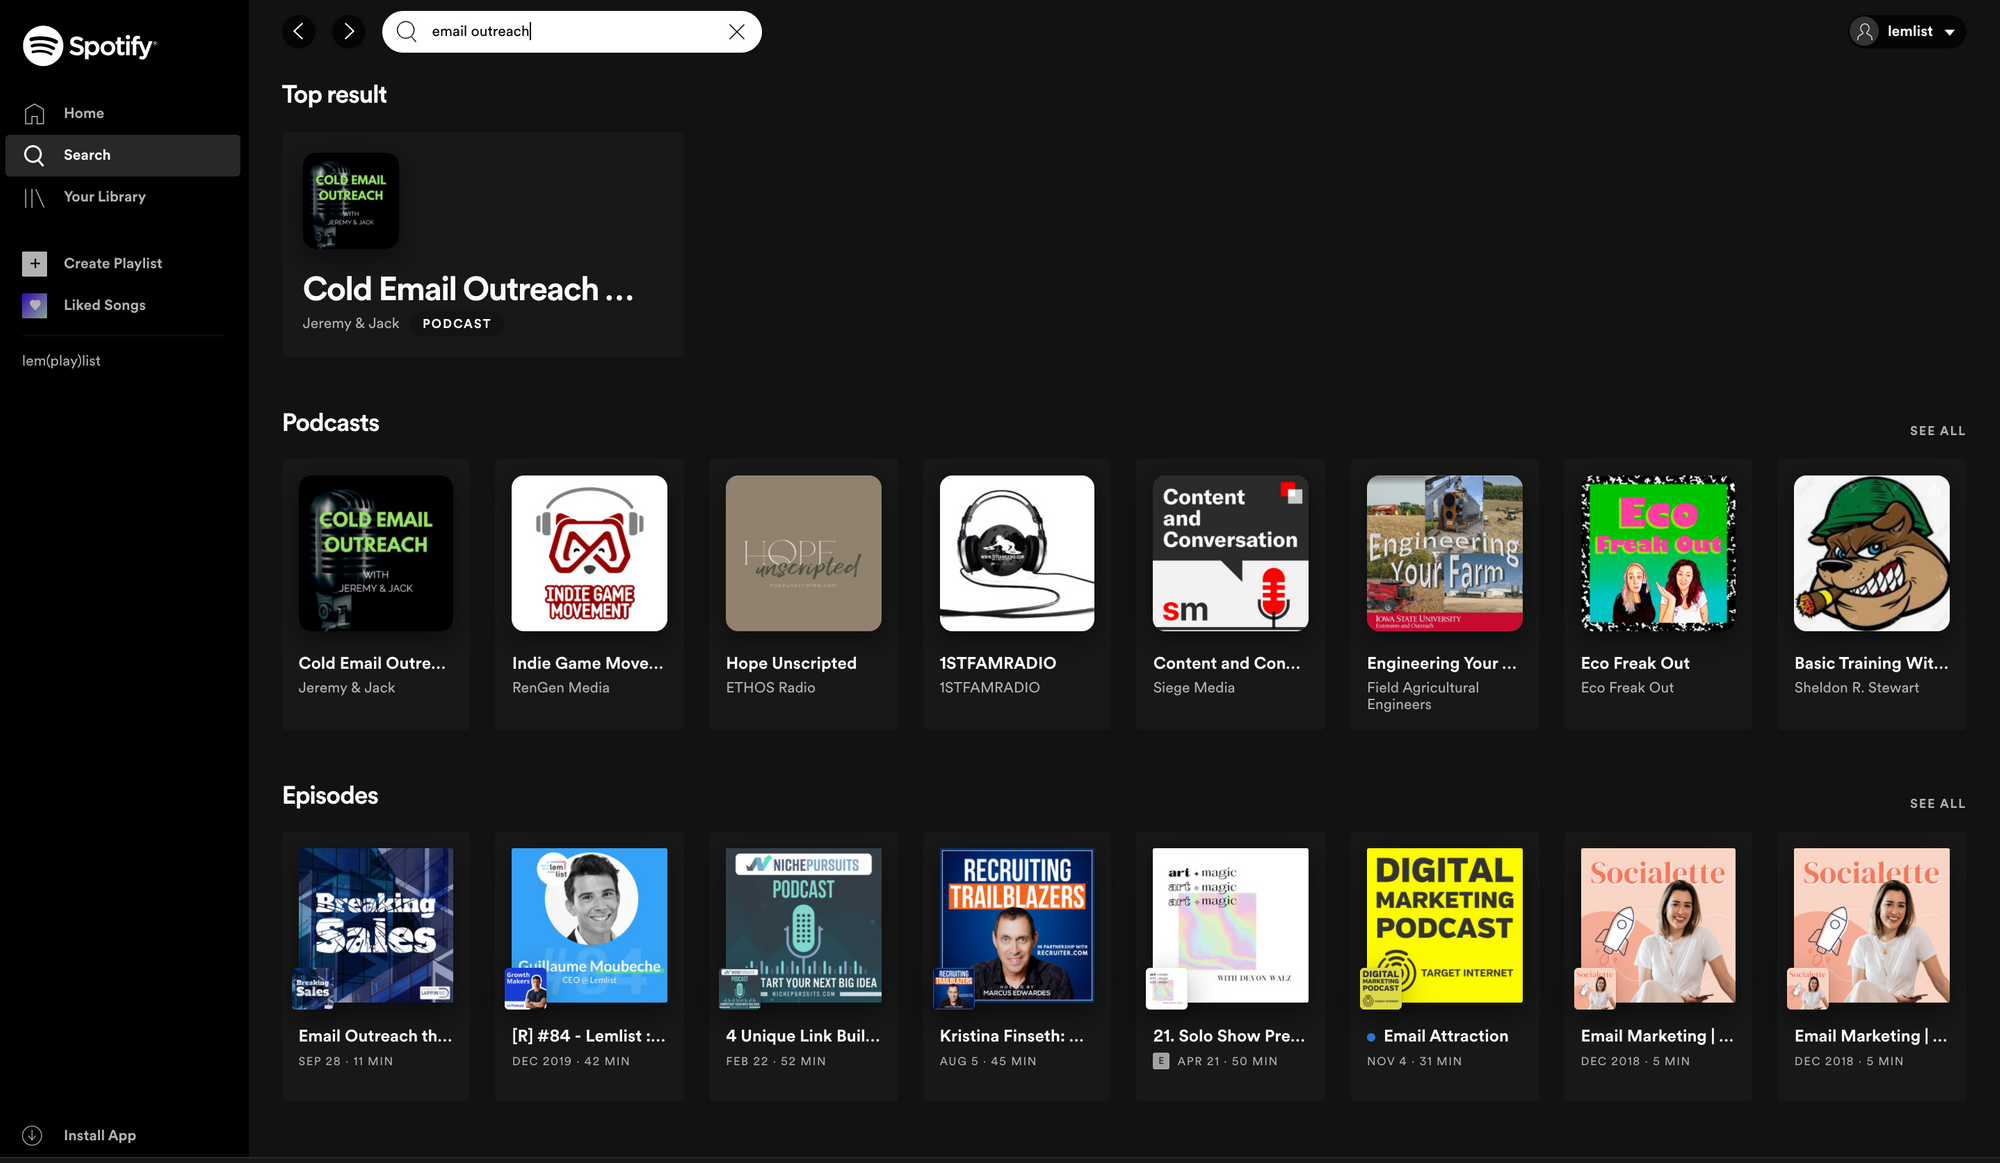Click the Install App download icon
This screenshot has width=2000, height=1163.
click(x=33, y=1135)
